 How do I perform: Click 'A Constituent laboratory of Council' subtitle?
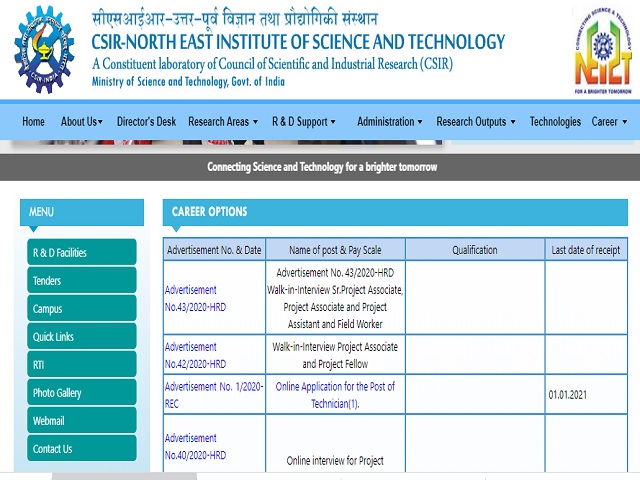click(x=272, y=64)
